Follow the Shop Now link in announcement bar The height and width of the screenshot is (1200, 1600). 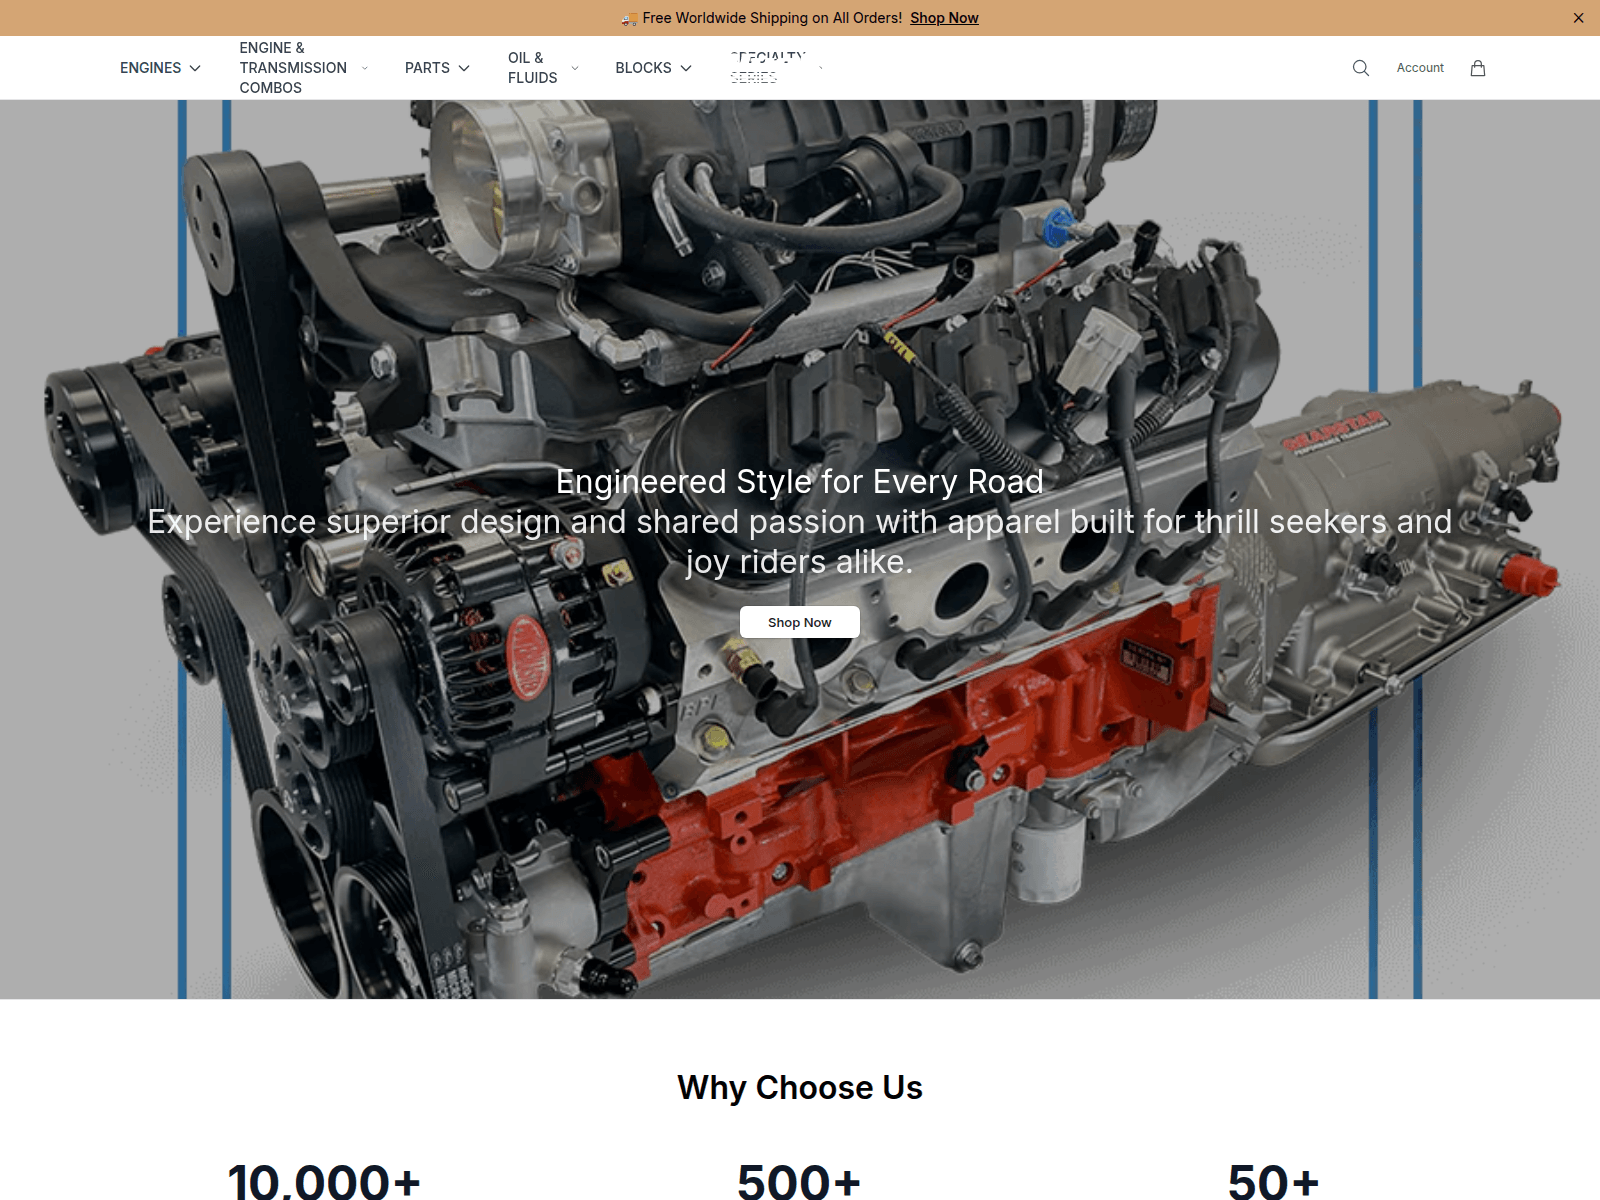point(944,18)
